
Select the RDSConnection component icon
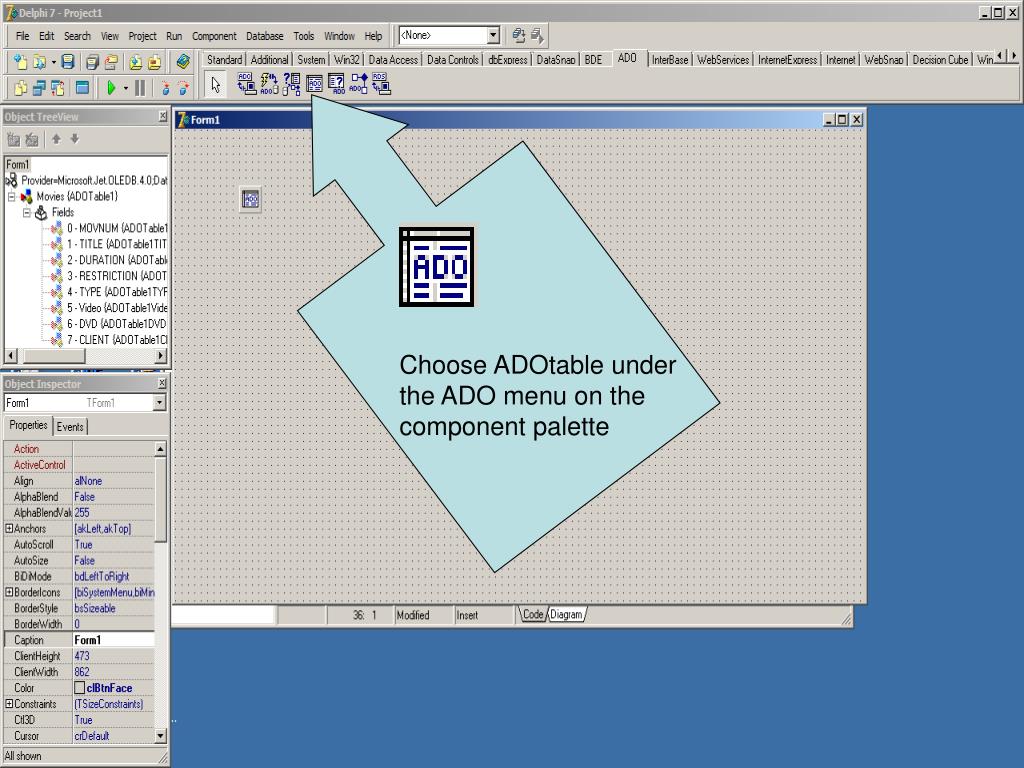(381, 84)
